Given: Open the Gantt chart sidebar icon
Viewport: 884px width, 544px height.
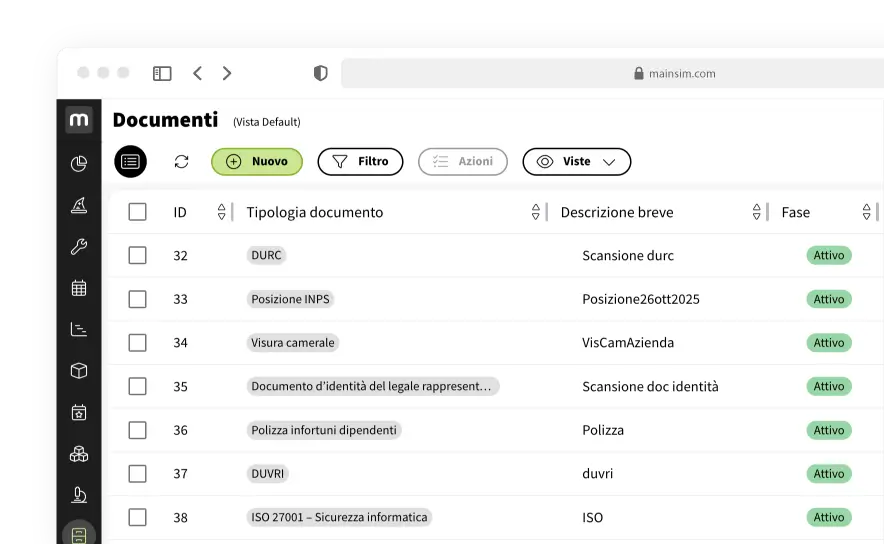Looking at the screenshot, I should [x=79, y=329].
